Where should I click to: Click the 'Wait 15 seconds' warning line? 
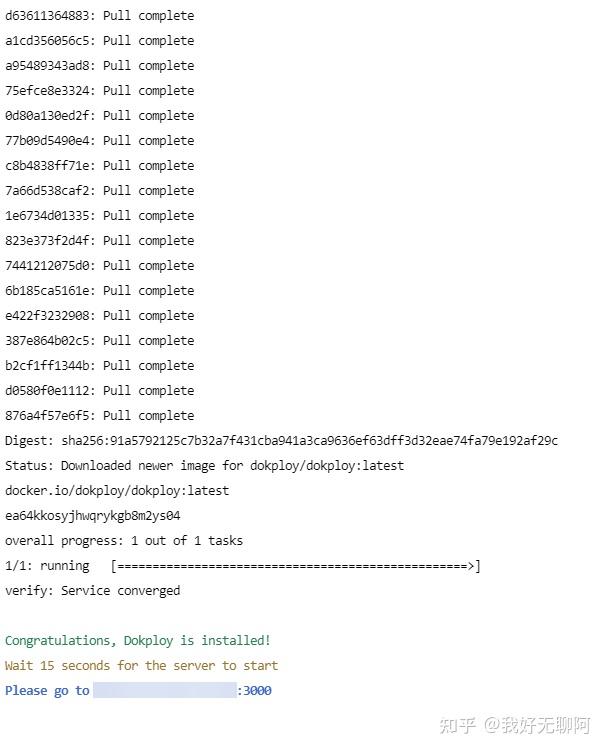coord(141,666)
